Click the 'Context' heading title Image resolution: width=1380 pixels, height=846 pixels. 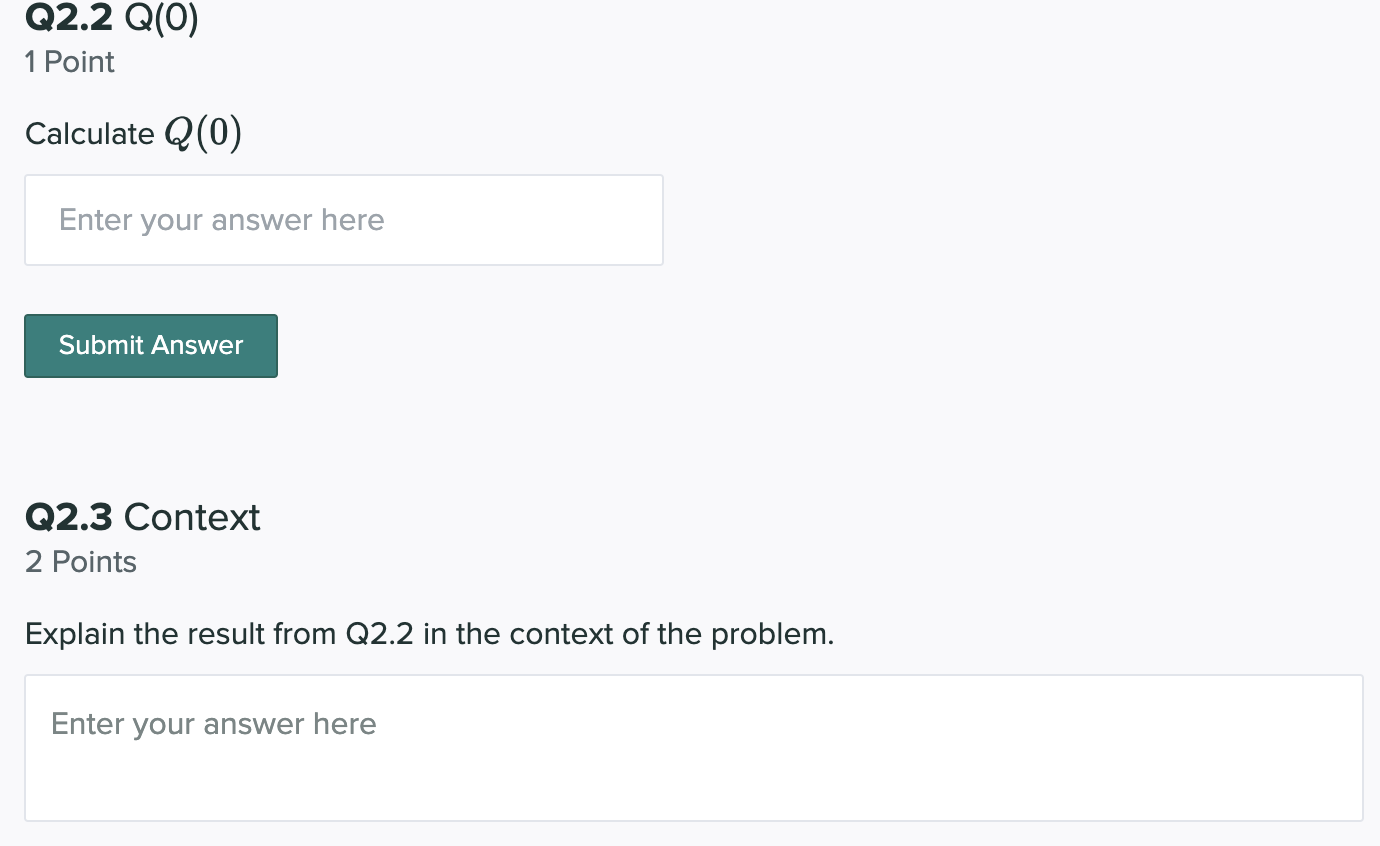click(x=192, y=517)
